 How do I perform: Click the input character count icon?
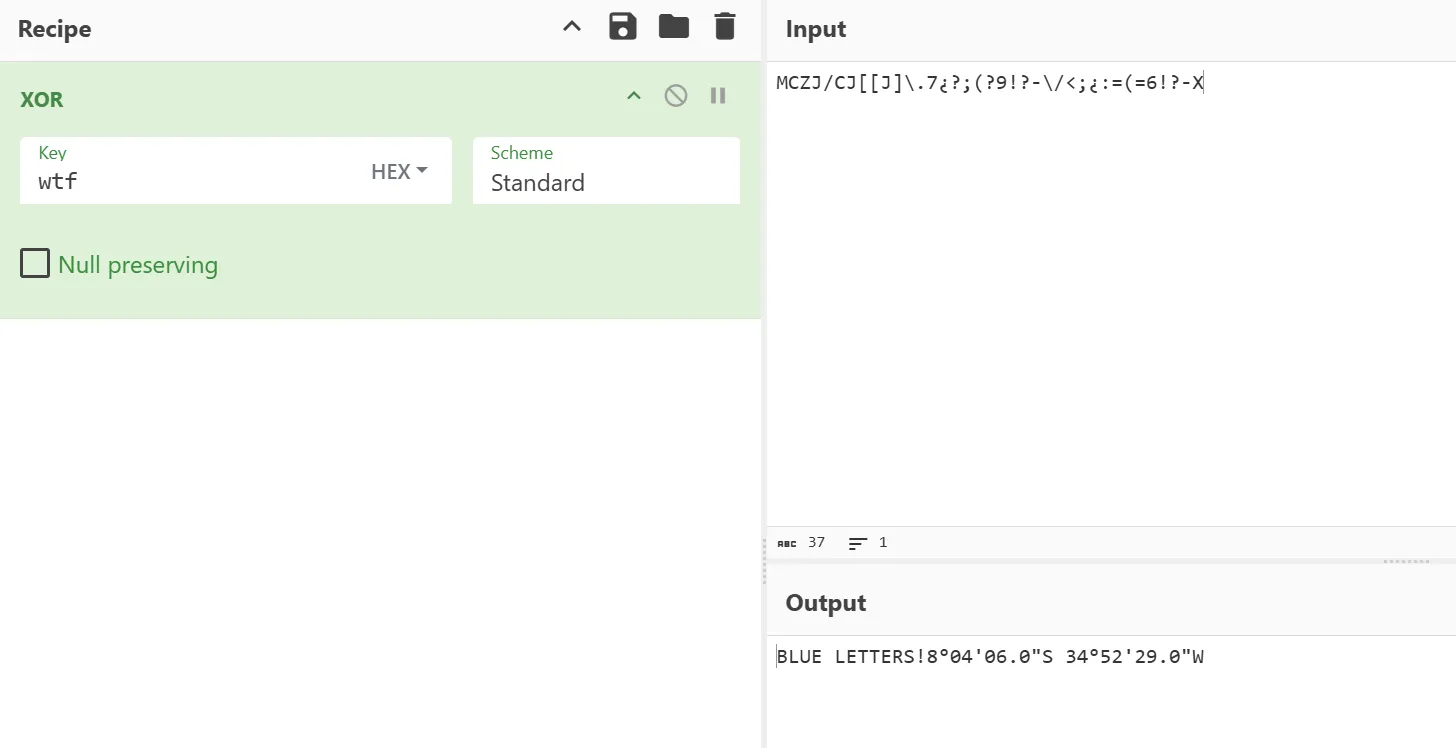point(787,543)
